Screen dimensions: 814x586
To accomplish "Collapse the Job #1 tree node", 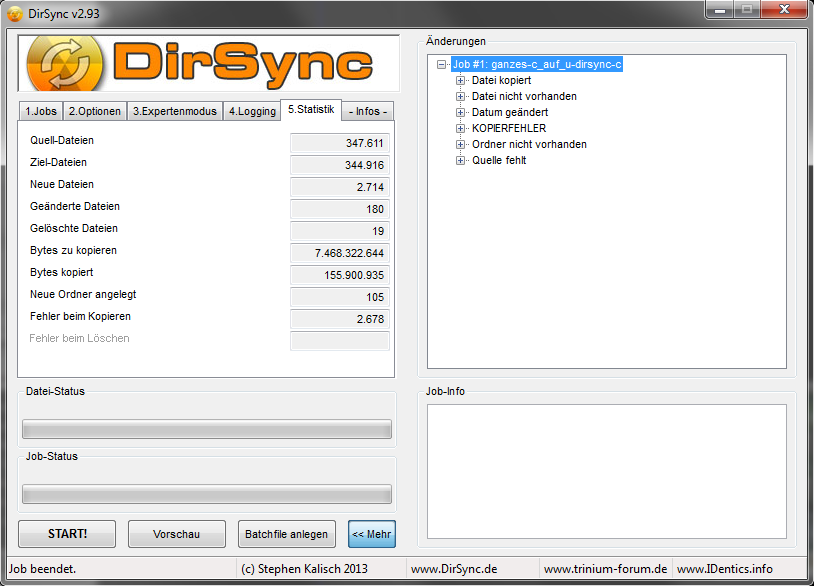I will pyautogui.click(x=441, y=65).
